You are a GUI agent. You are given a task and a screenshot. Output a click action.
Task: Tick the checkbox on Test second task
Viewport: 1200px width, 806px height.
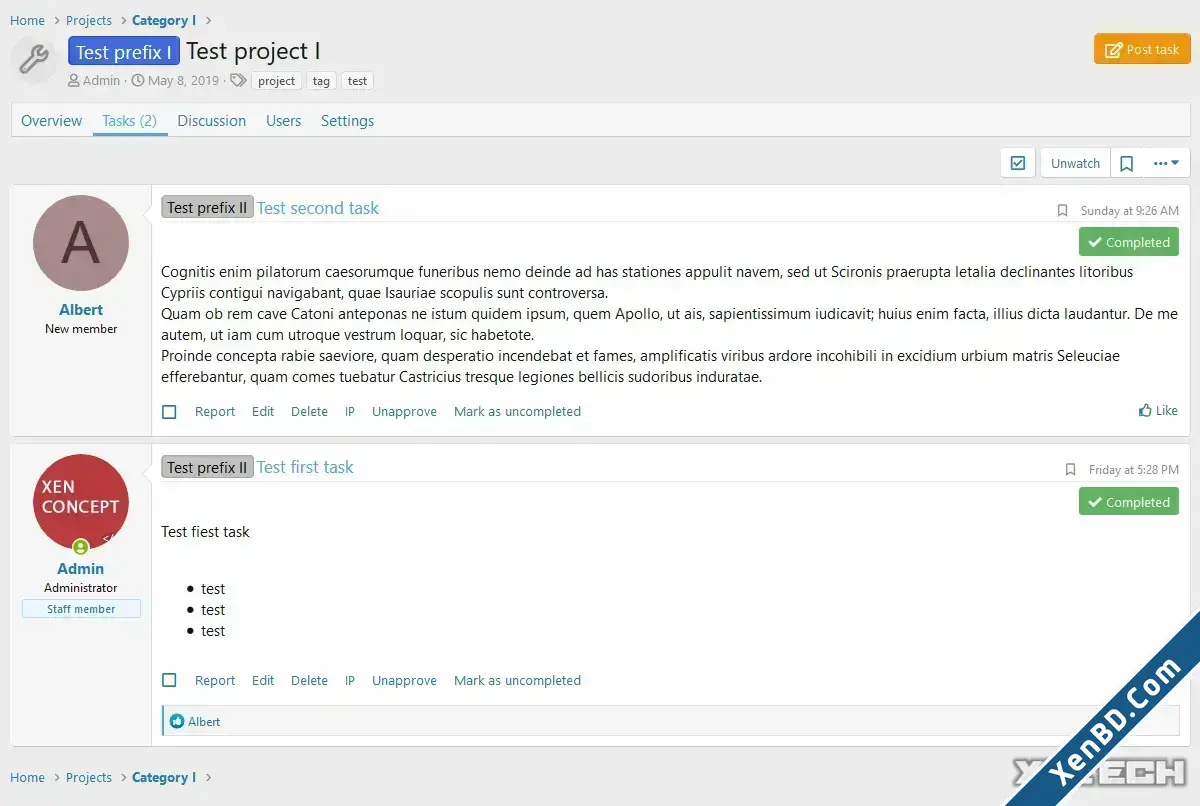[x=169, y=412]
